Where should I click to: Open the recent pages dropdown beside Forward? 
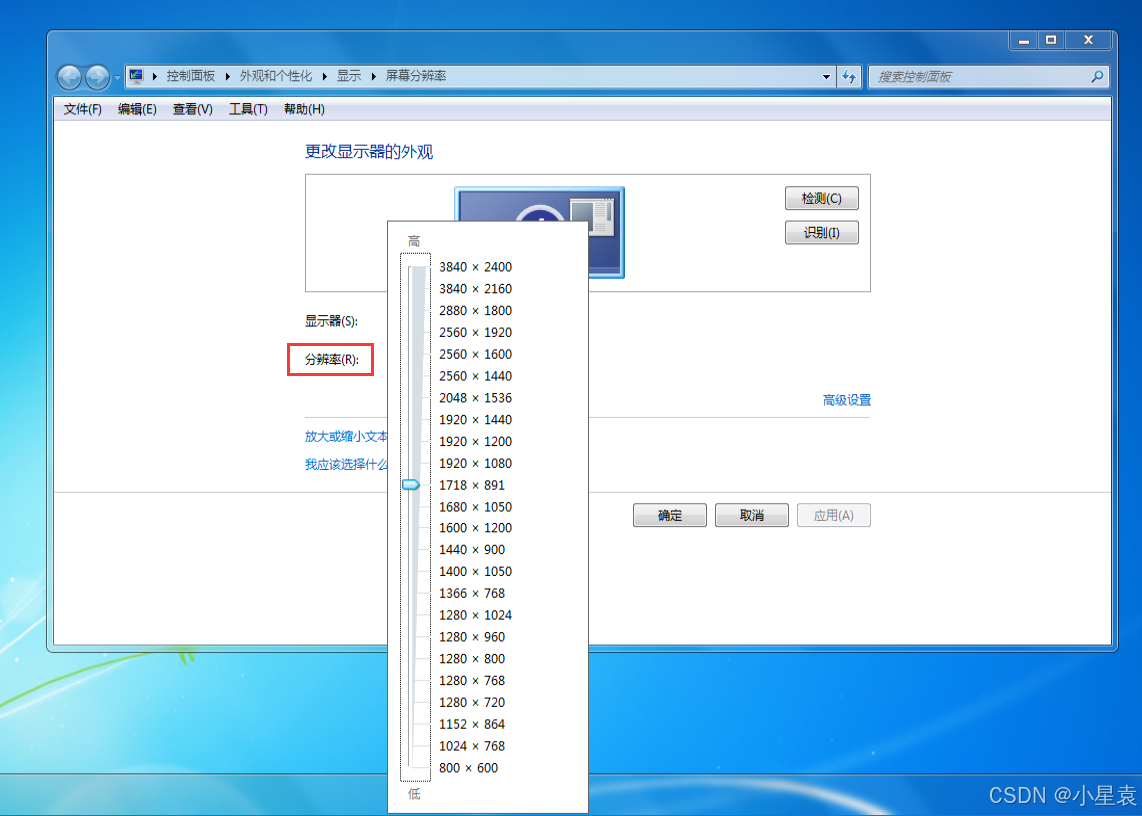click(117, 77)
